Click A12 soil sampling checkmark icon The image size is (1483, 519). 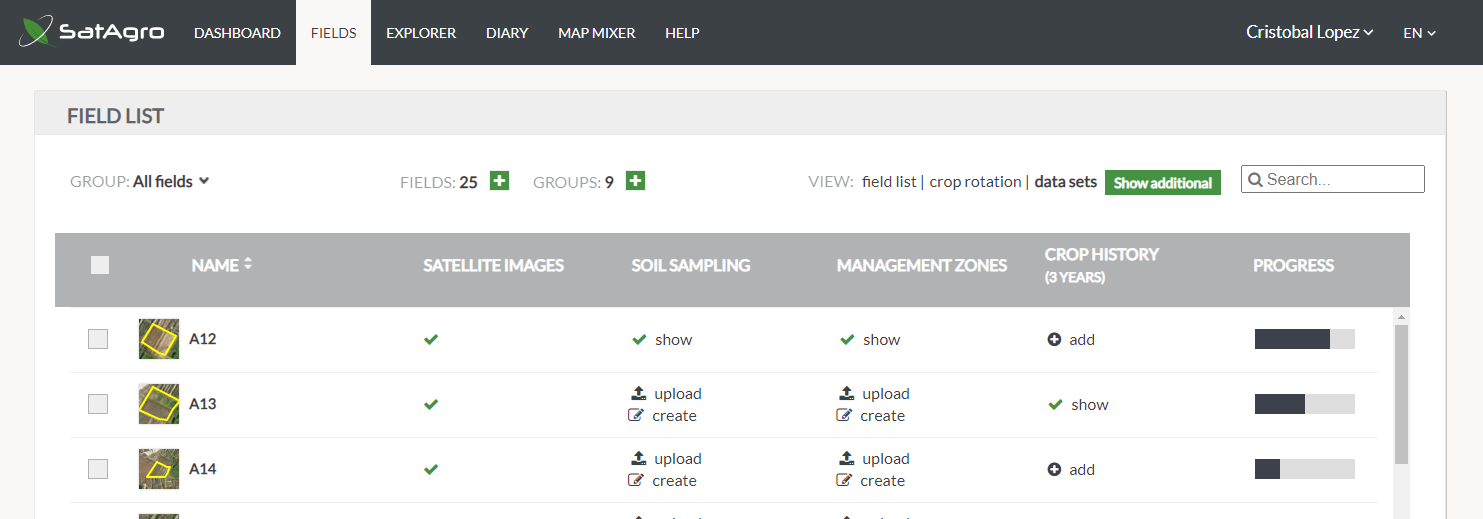pyautogui.click(x=639, y=340)
